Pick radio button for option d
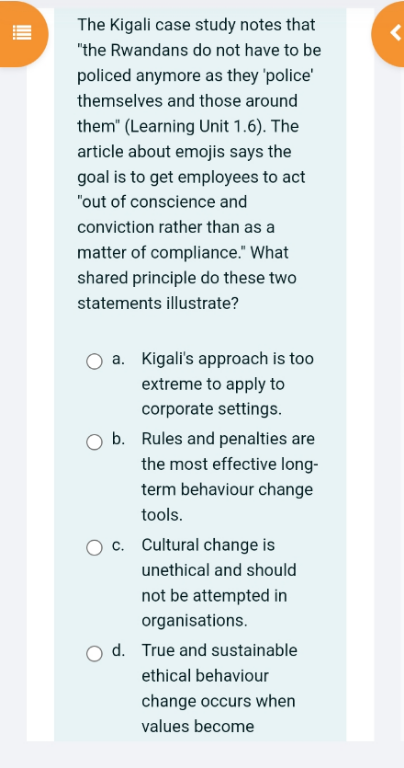This screenshot has height=768, width=404. (x=95, y=653)
